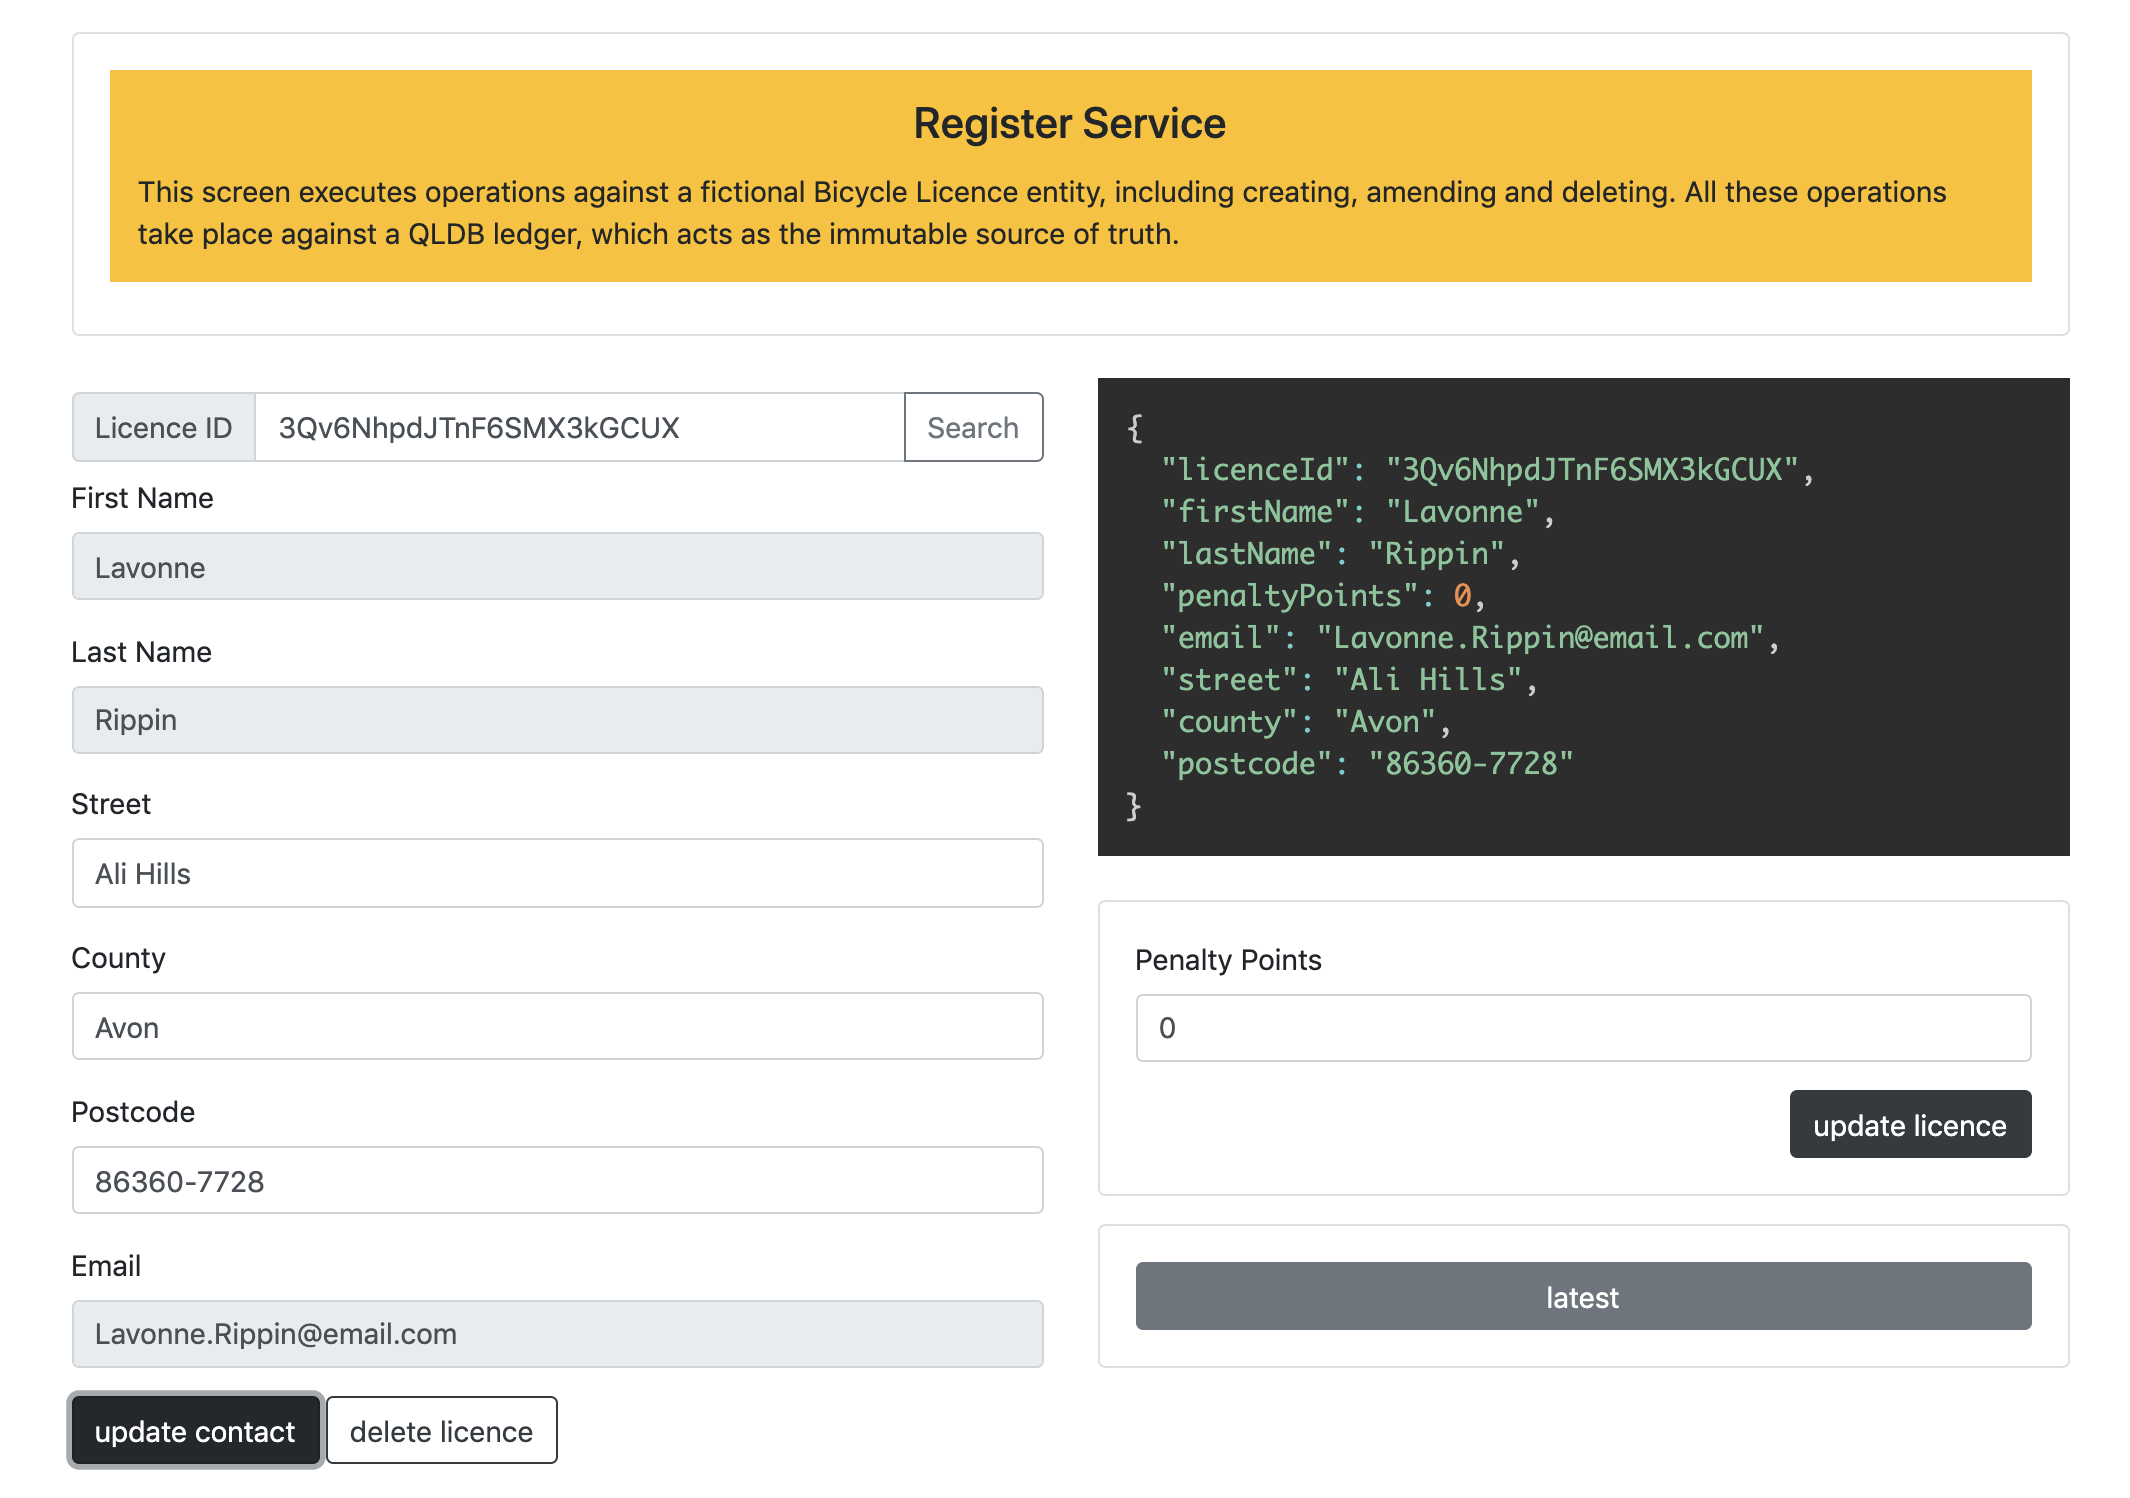
Task: Click the Search button for Licence ID
Action: point(973,428)
